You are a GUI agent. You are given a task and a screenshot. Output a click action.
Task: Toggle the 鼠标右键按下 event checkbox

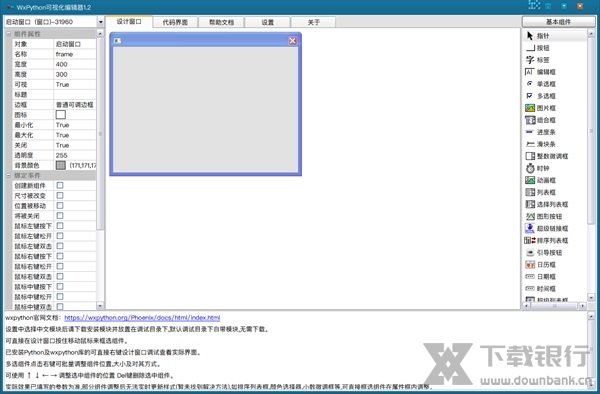[x=60, y=256]
